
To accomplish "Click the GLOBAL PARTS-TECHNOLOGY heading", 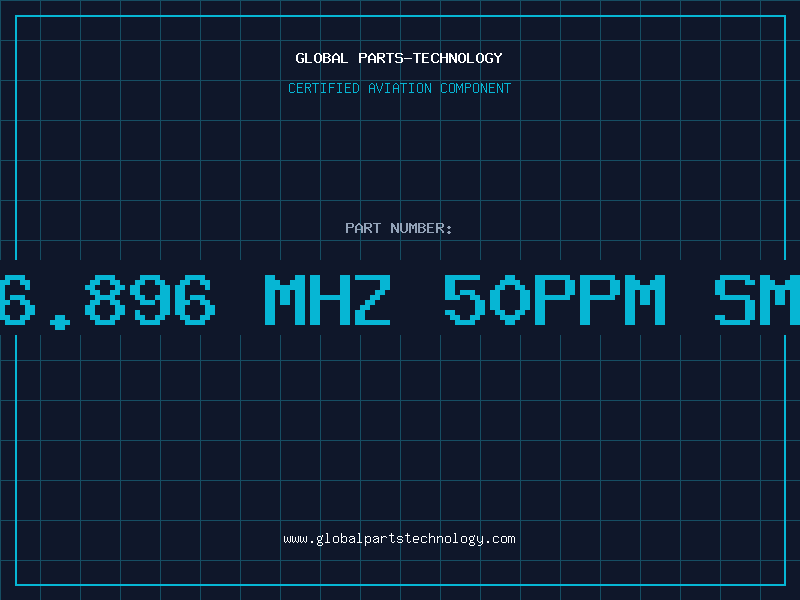I will 399,58.
